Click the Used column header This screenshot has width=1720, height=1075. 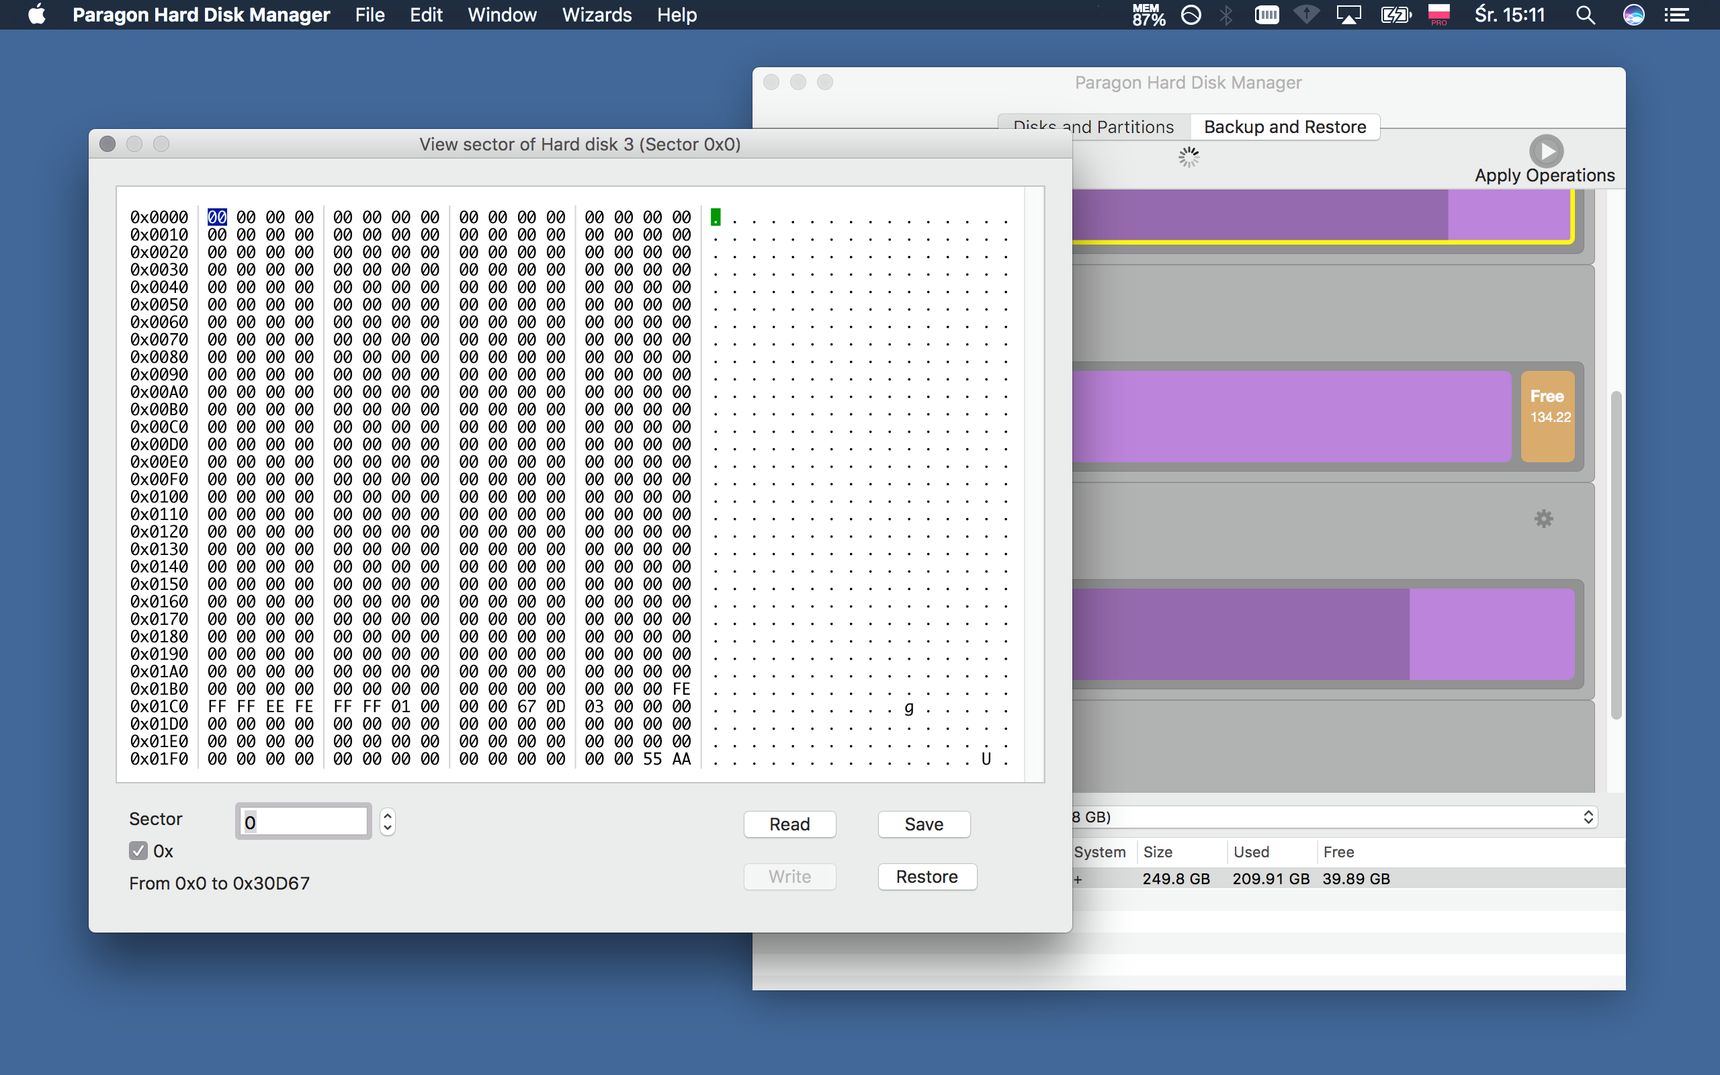pyautogui.click(x=1251, y=852)
